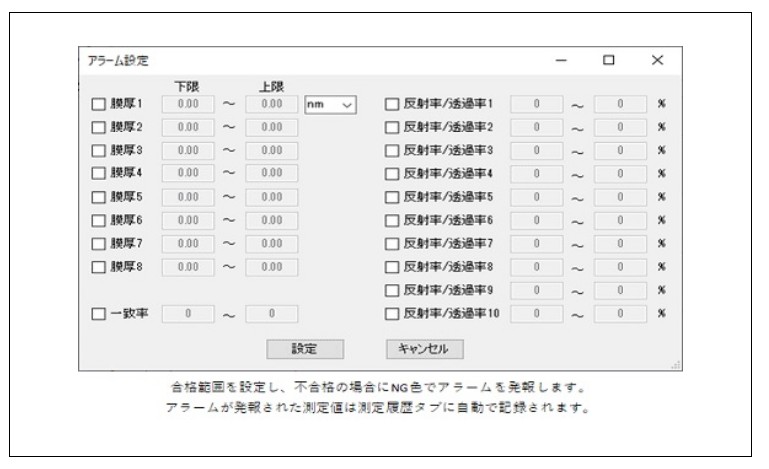Enable the 膜厚1 checkbox

(98, 104)
